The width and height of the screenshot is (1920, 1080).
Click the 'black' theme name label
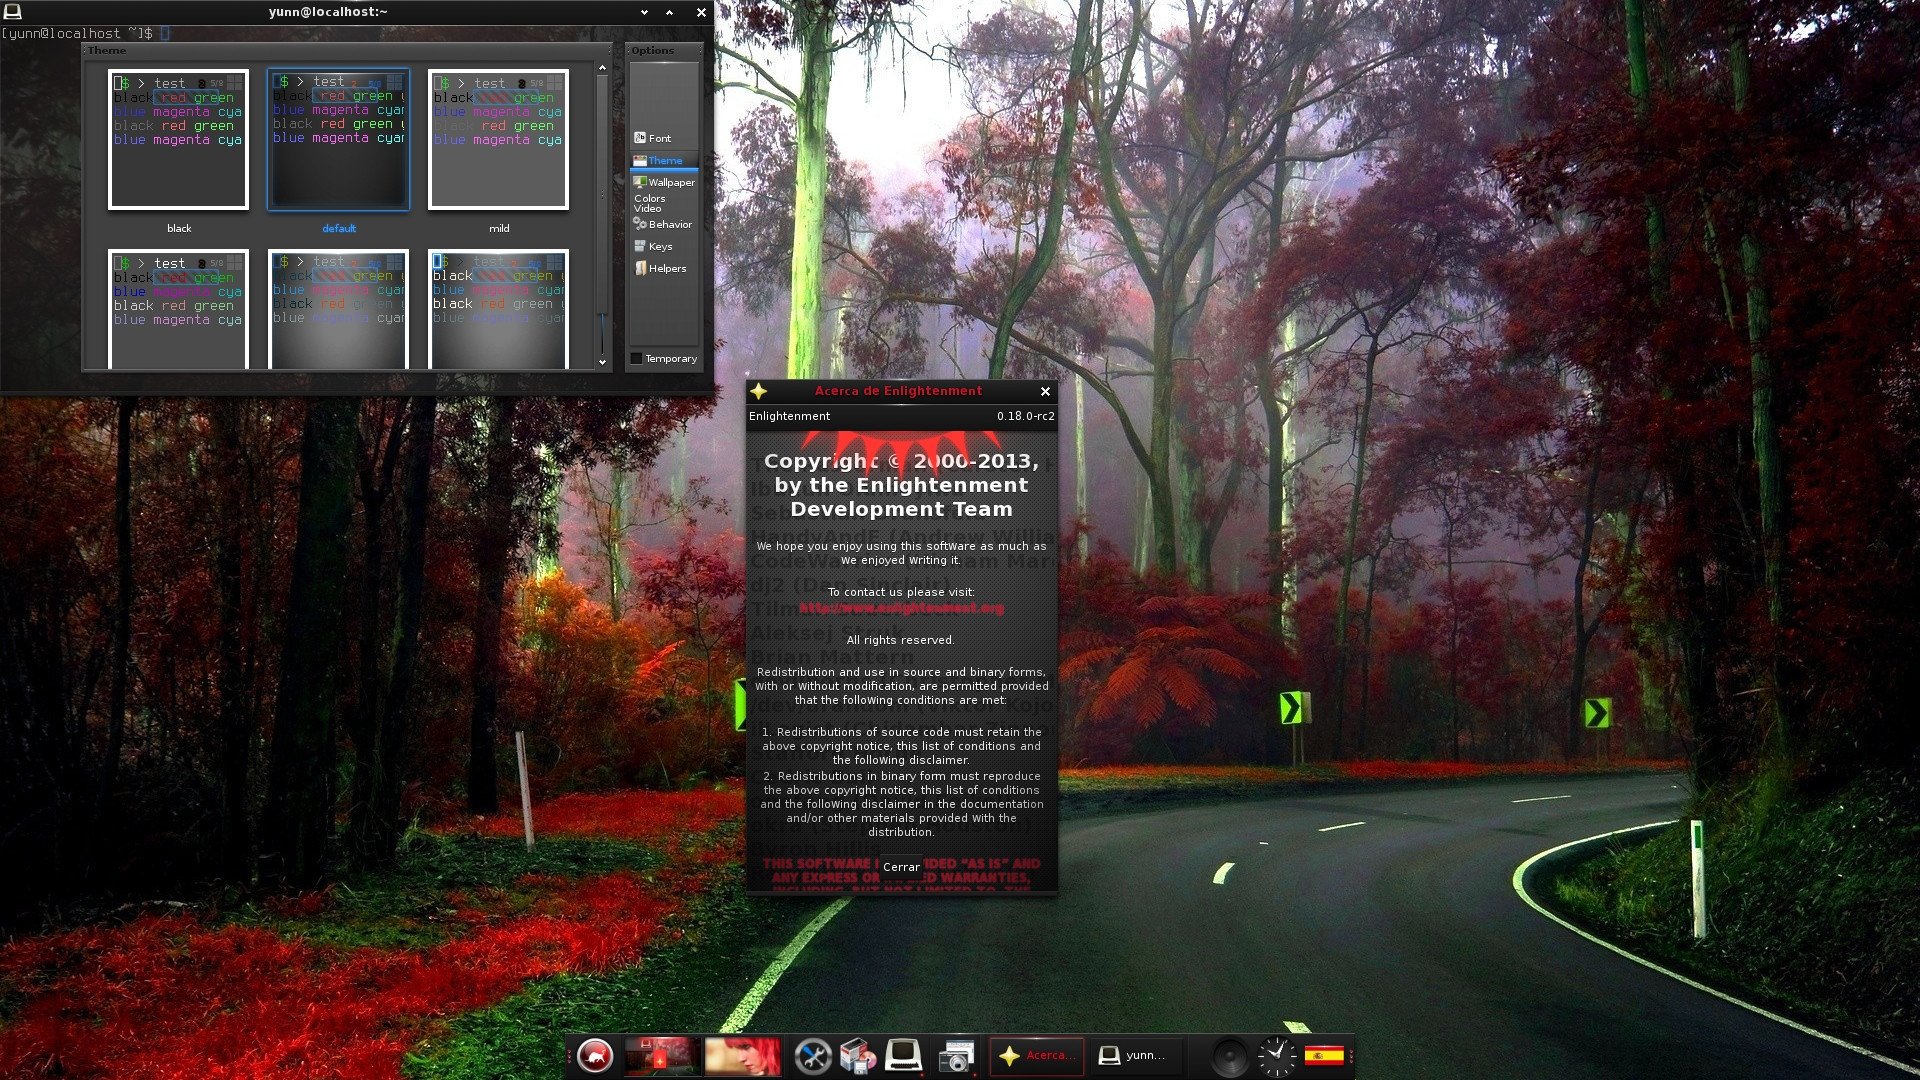pyautogui.click(x=179, y=228)
